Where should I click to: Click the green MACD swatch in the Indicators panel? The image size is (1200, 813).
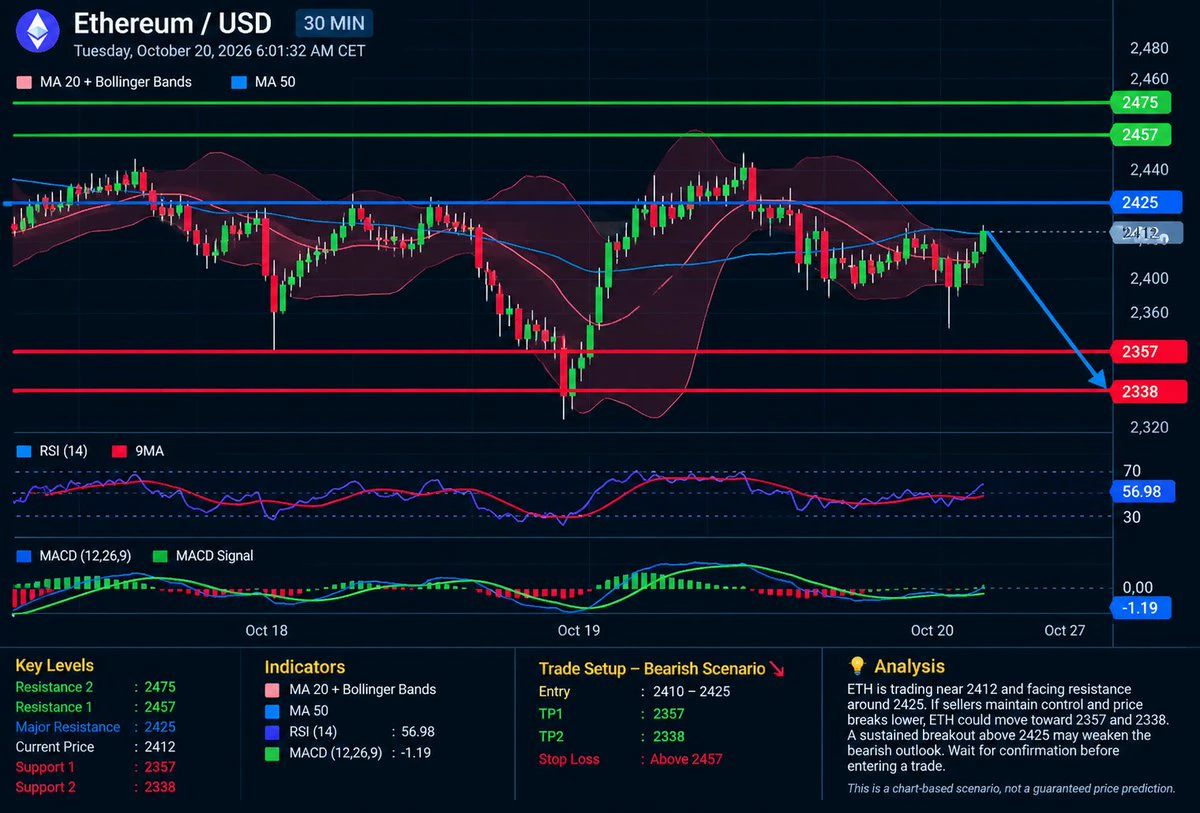coord(272,752)
